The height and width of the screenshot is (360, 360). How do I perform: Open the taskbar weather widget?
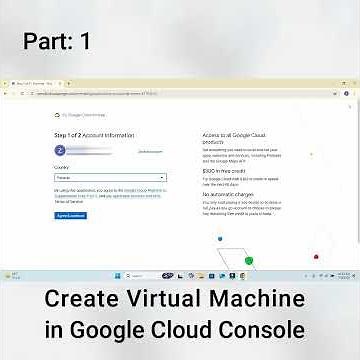[x=13, y=276]
